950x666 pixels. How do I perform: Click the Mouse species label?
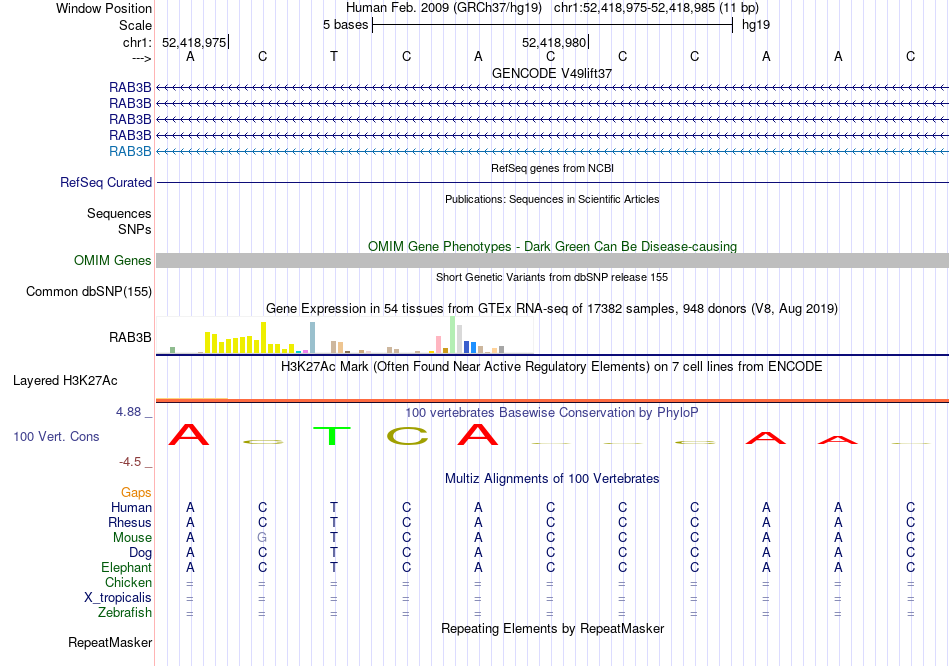click(x=132, y=538)
